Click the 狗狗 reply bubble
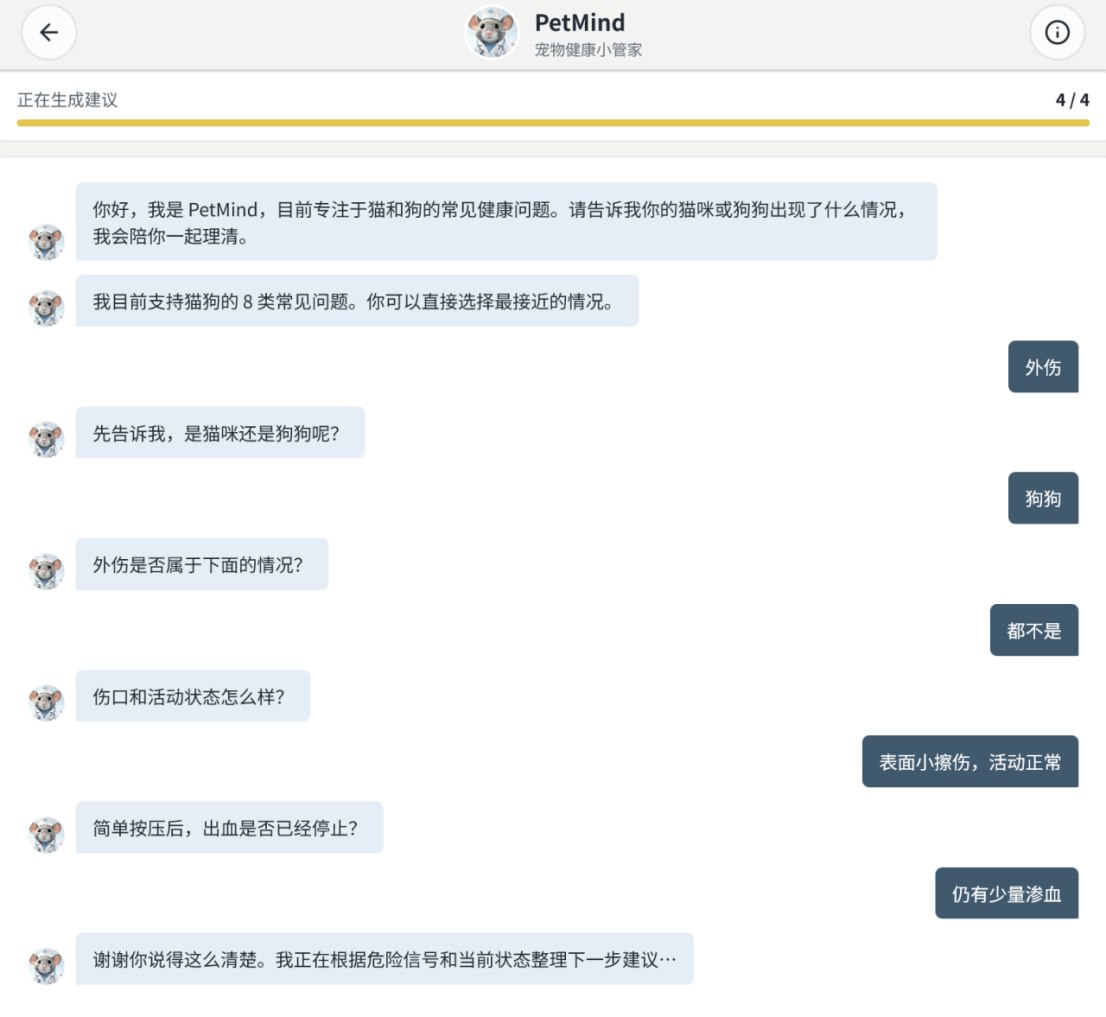The image size is (1106, 1017). 1043,498
